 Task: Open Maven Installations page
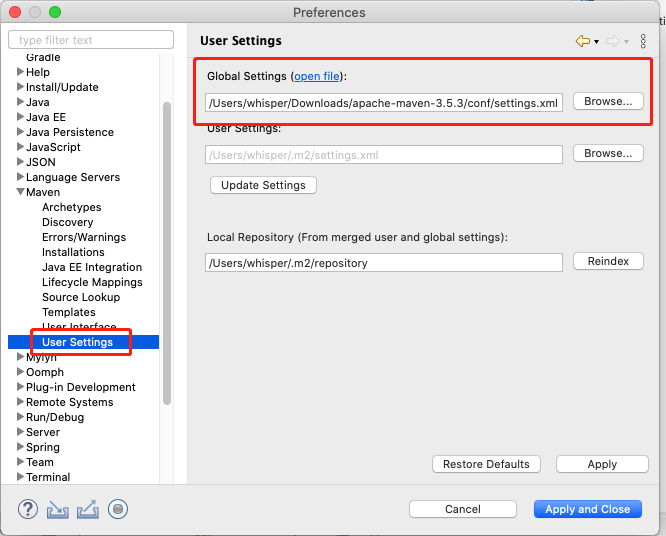click(x=73, y=252)
